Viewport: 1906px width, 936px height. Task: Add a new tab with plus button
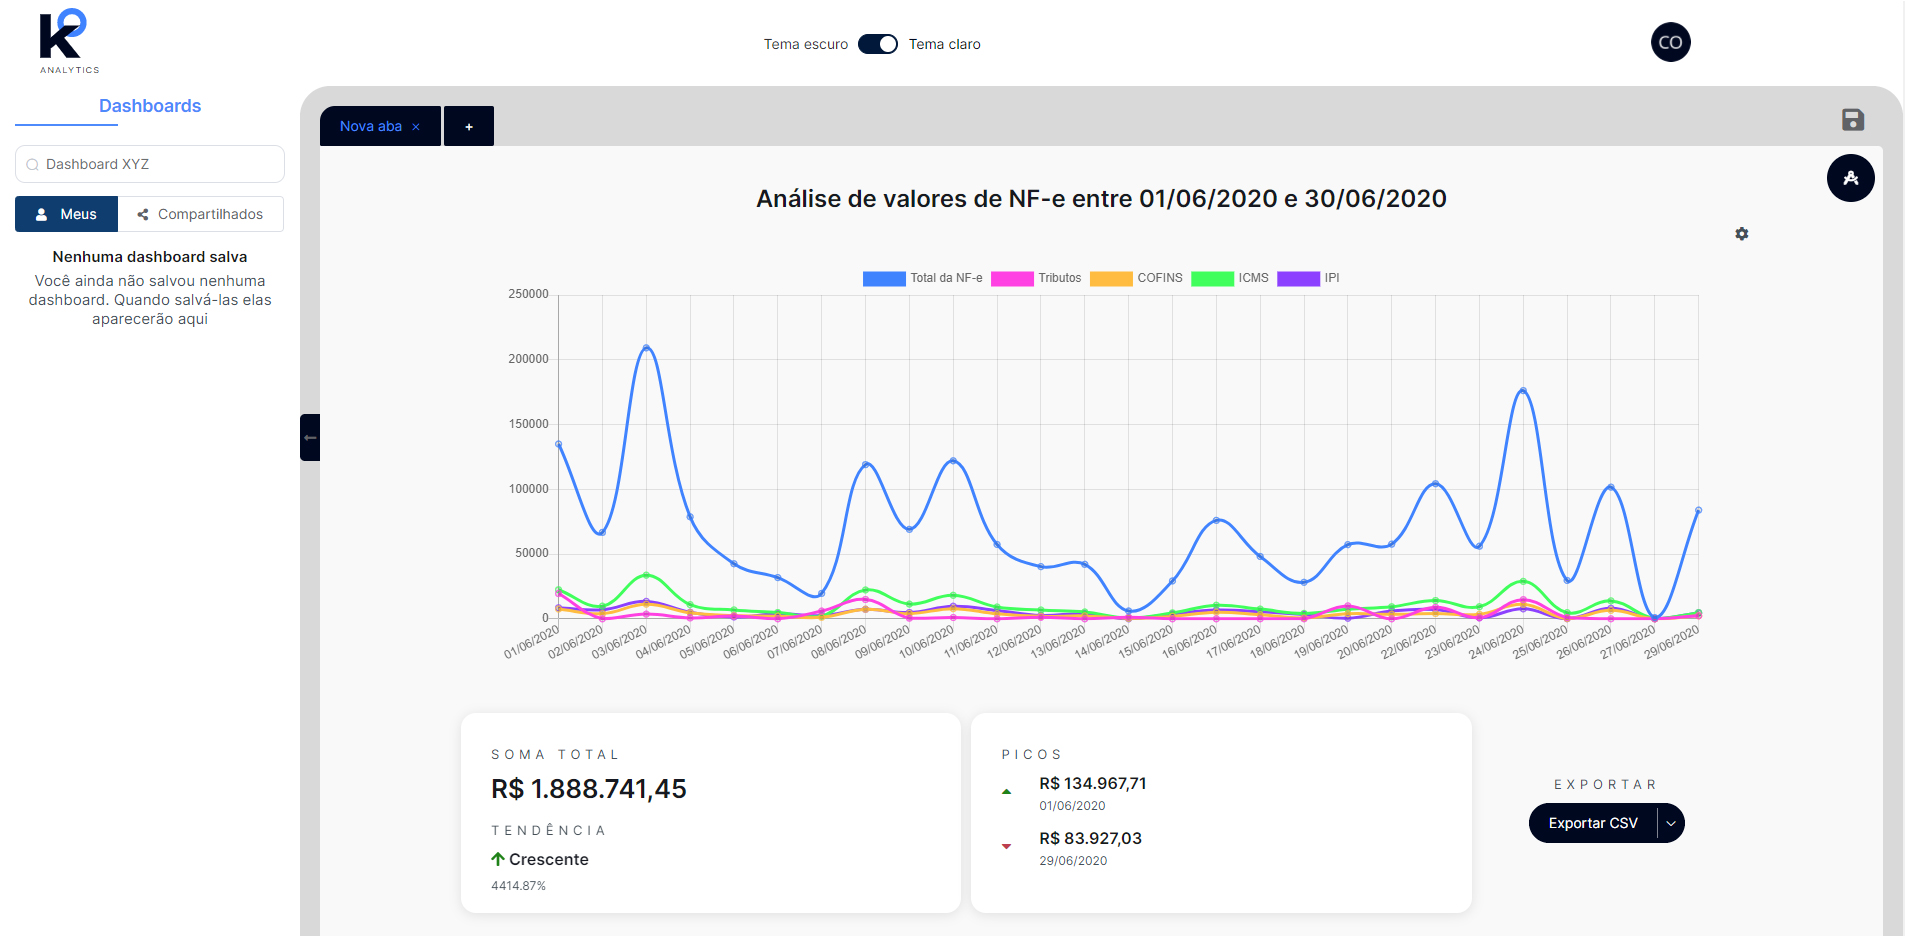point(469,126)
